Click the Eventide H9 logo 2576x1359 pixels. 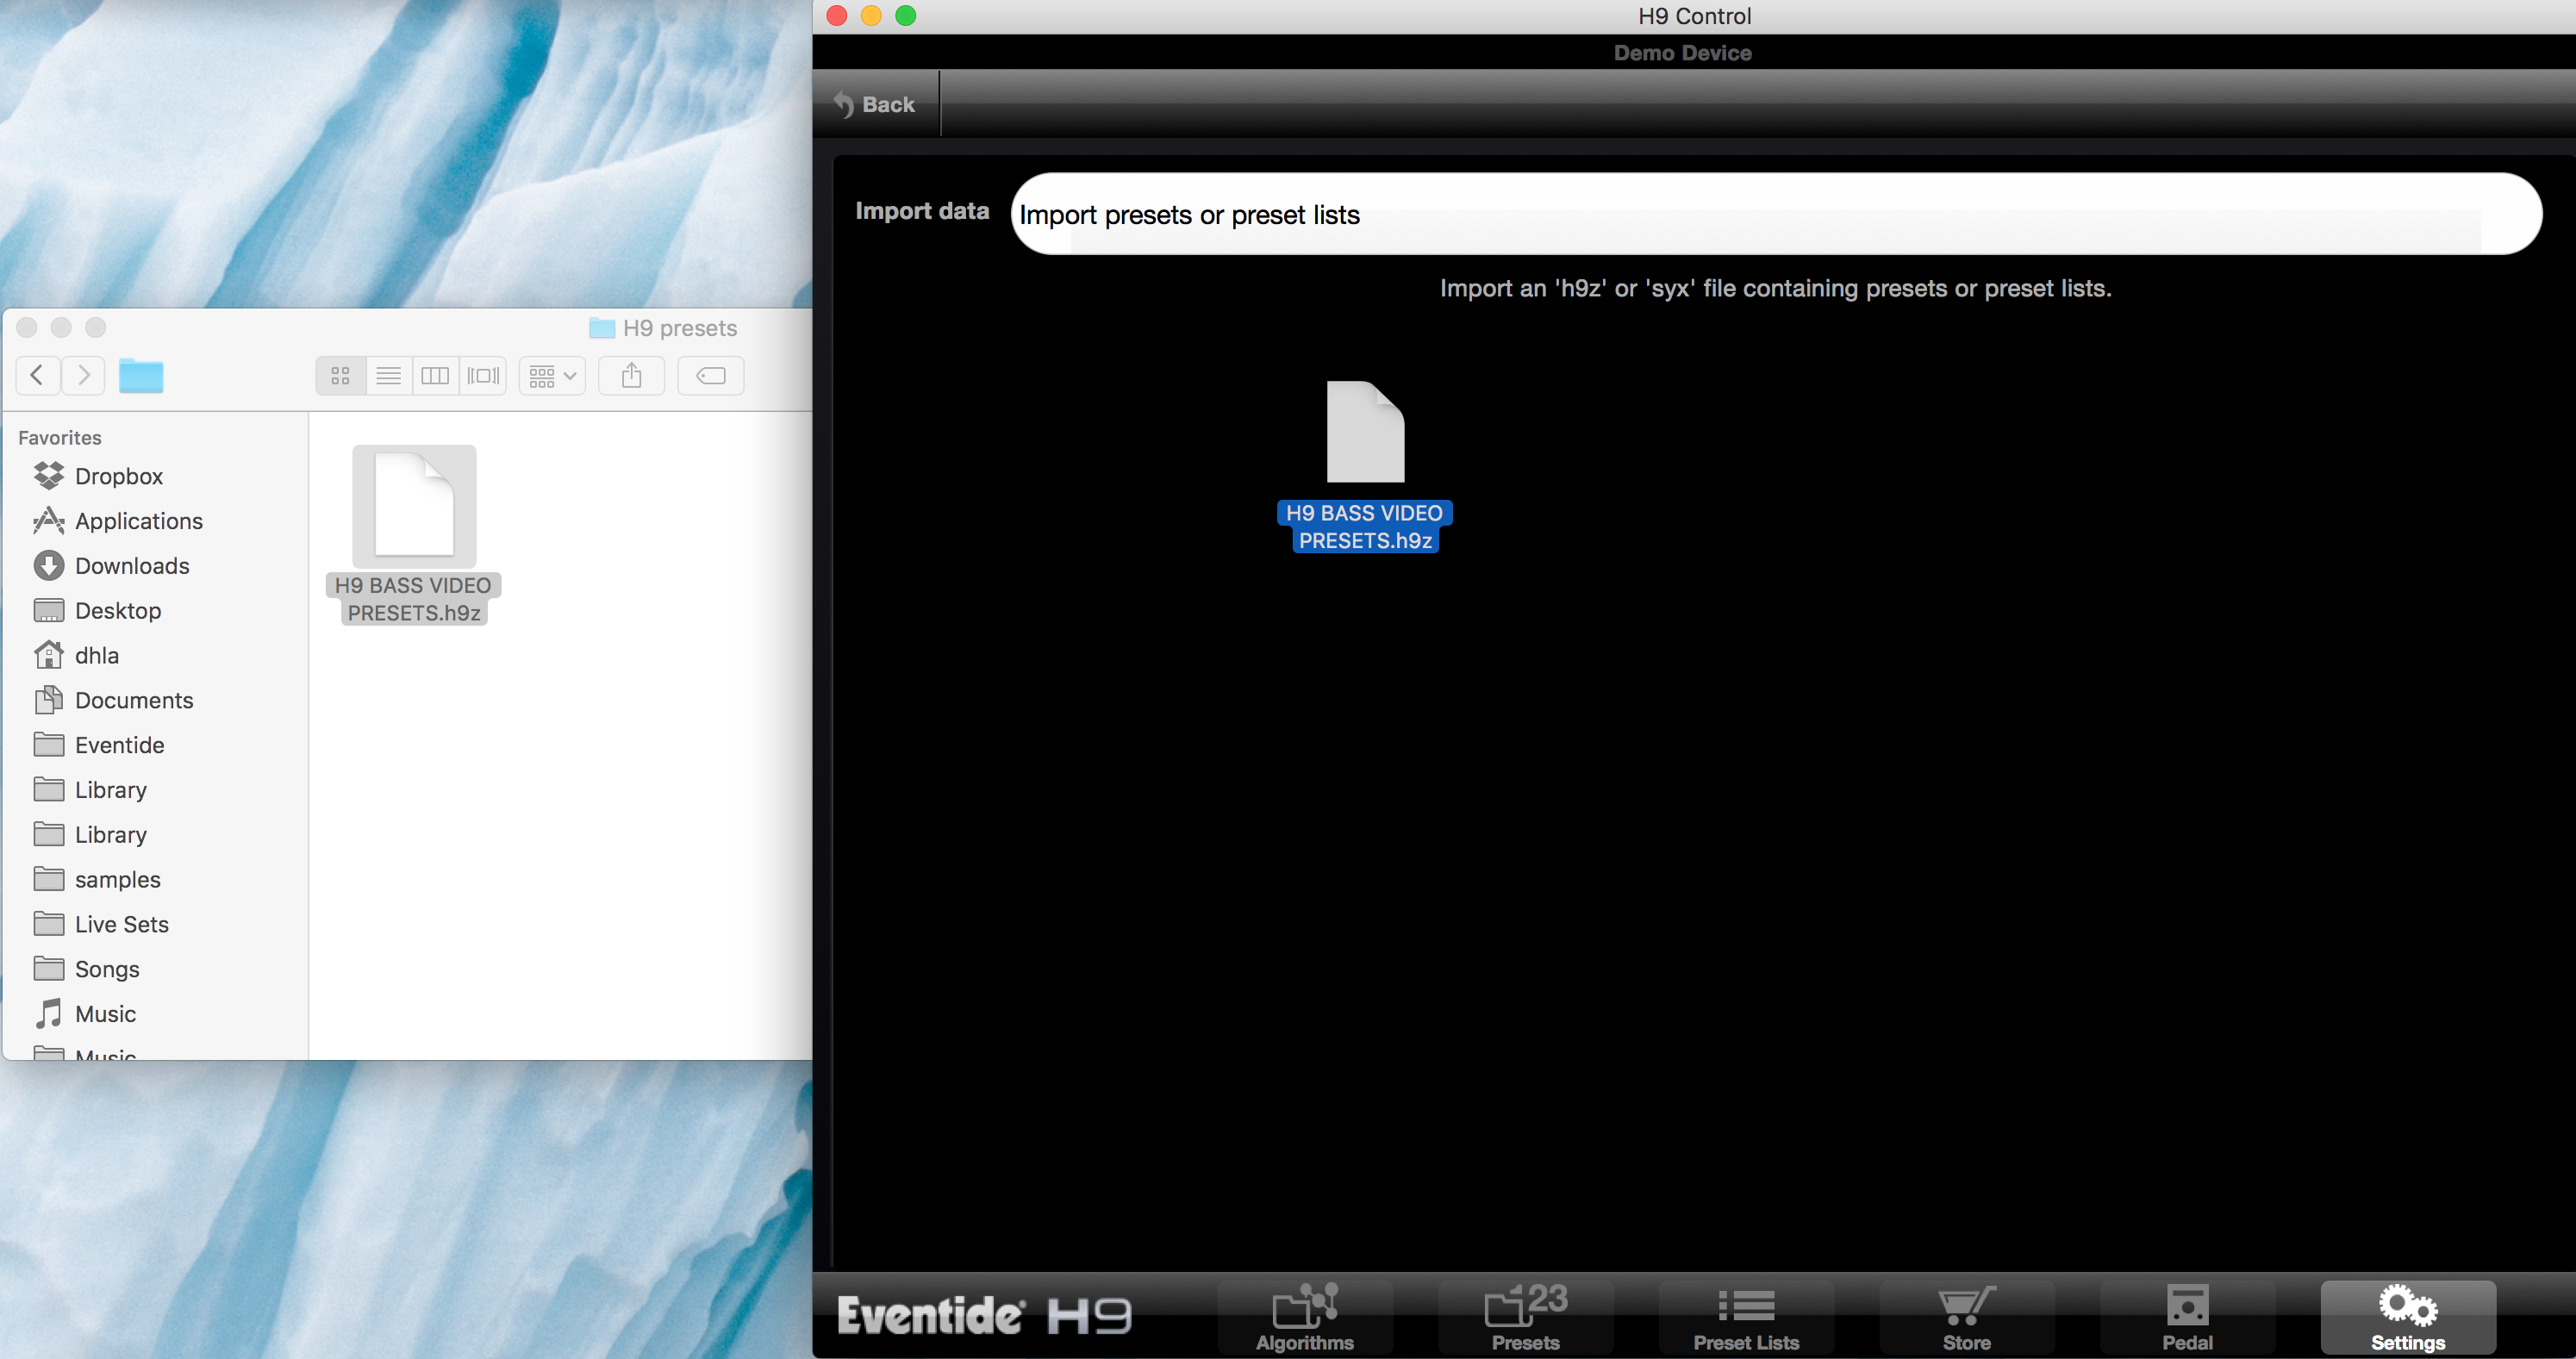(x=984, y=1315)
